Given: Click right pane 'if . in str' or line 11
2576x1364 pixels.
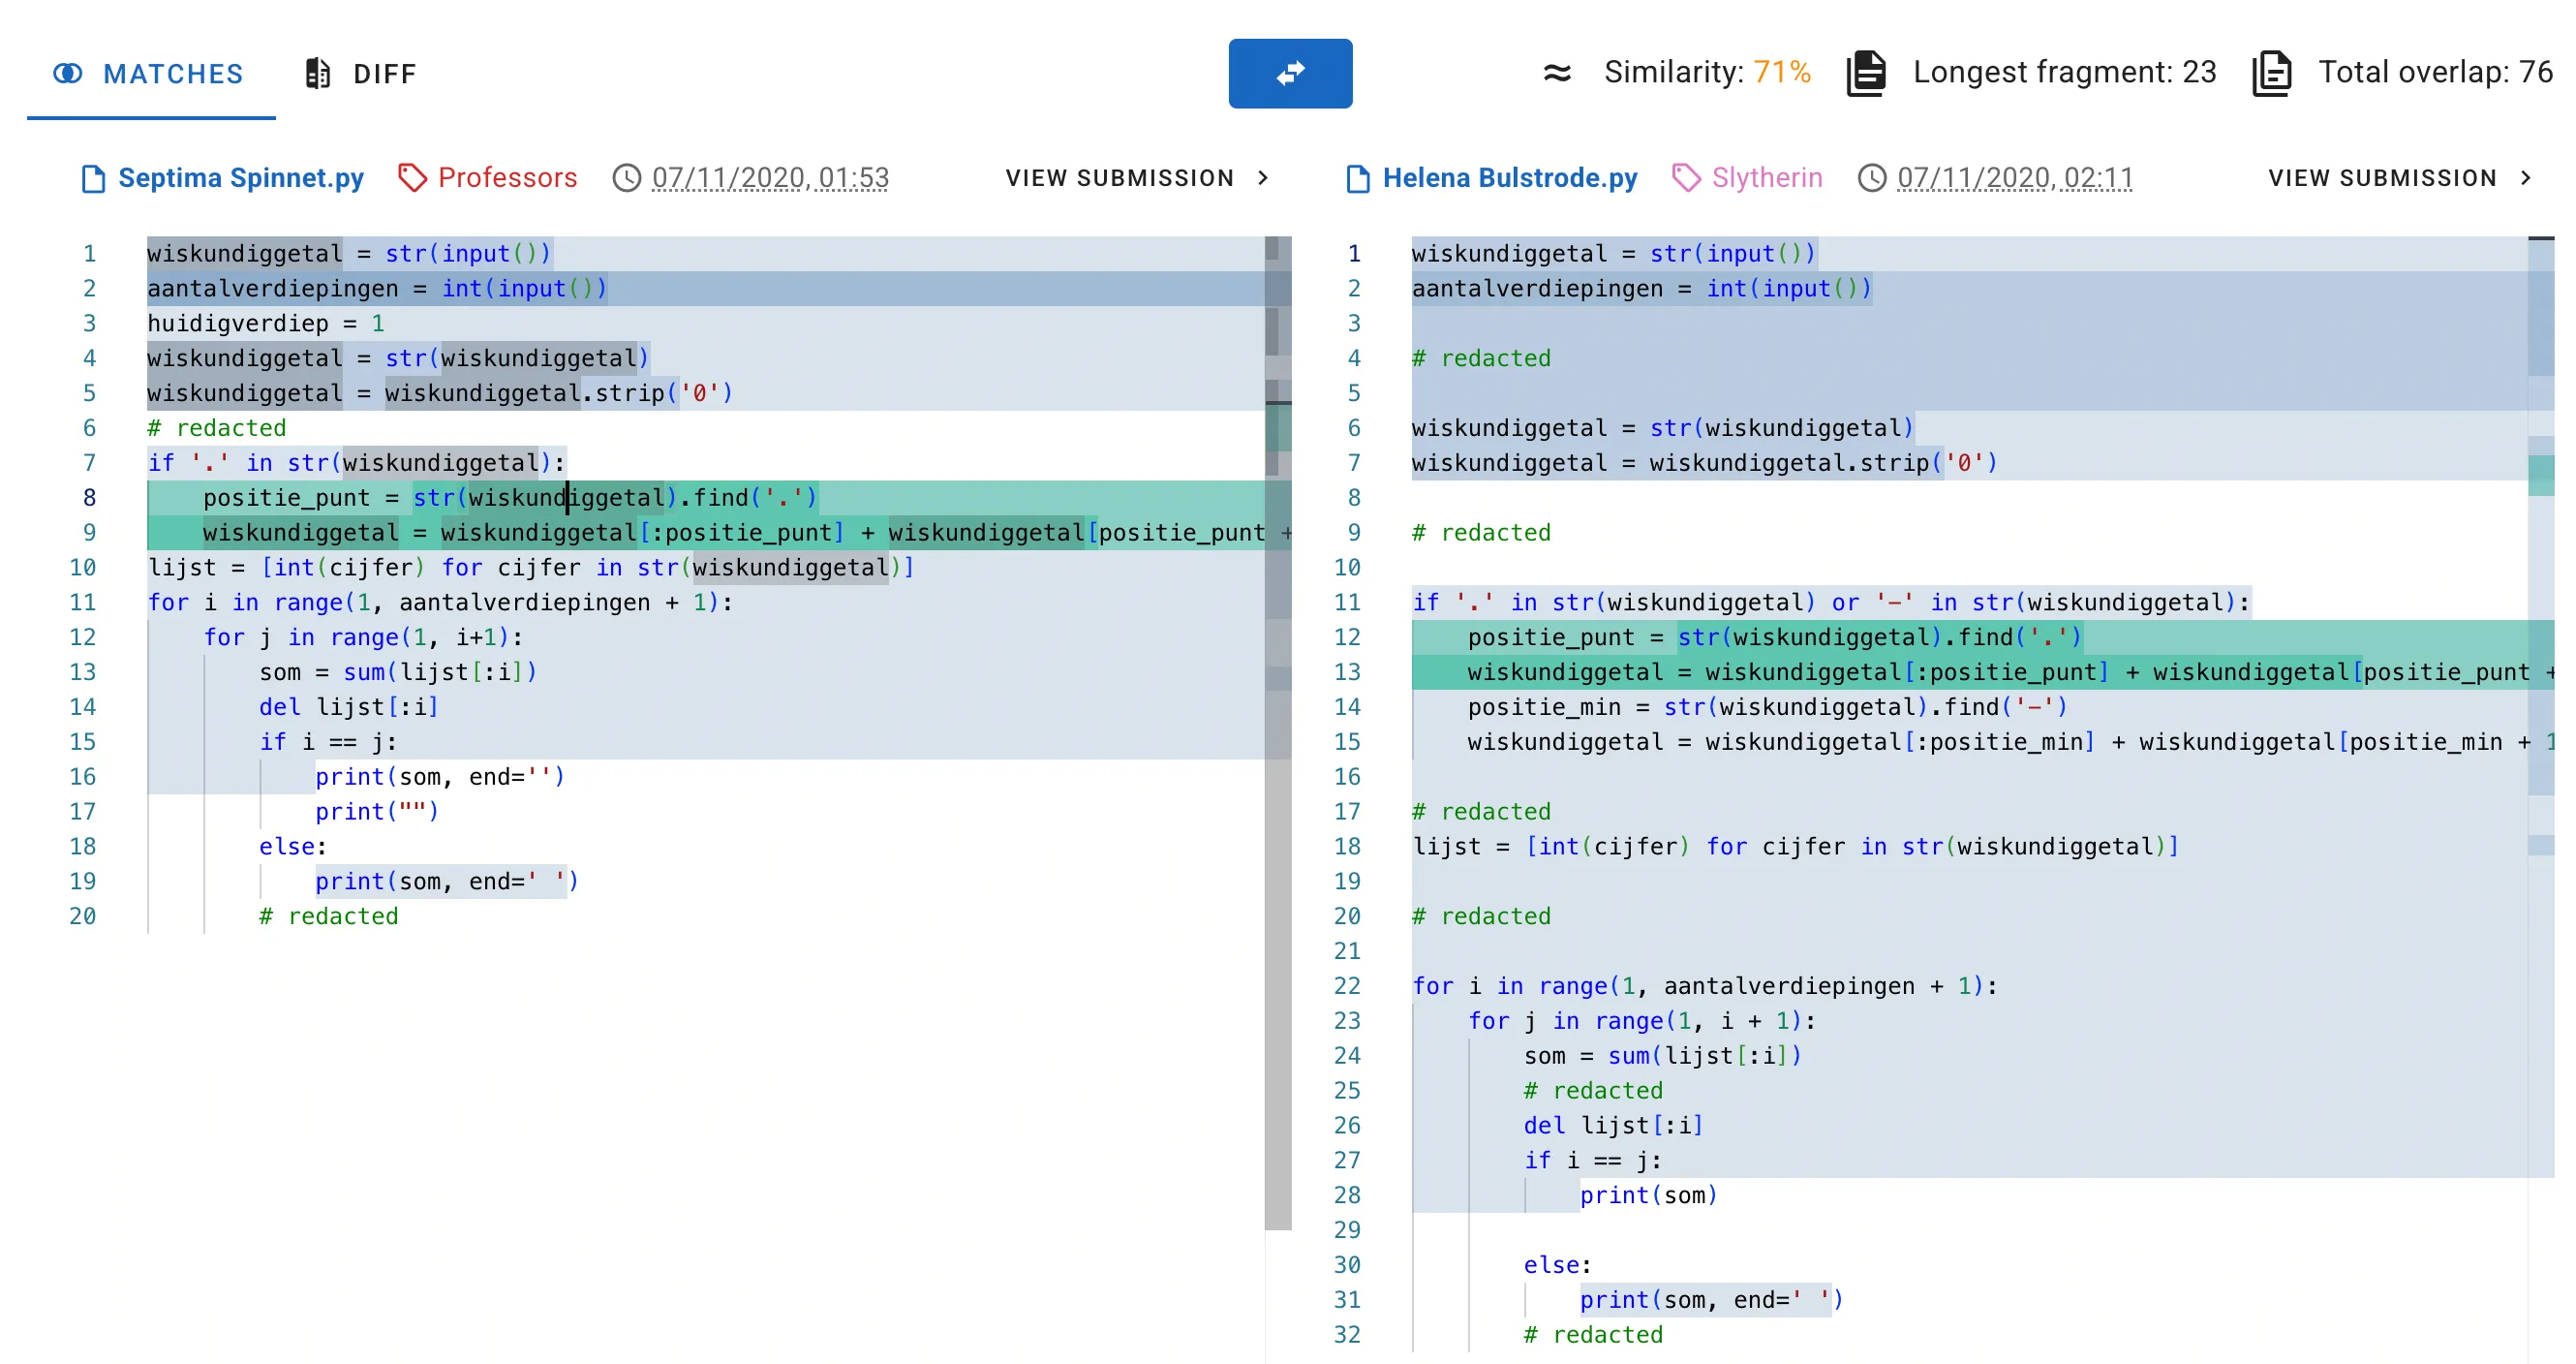Looking at the screenshot, I should (x=1830, y=602).
